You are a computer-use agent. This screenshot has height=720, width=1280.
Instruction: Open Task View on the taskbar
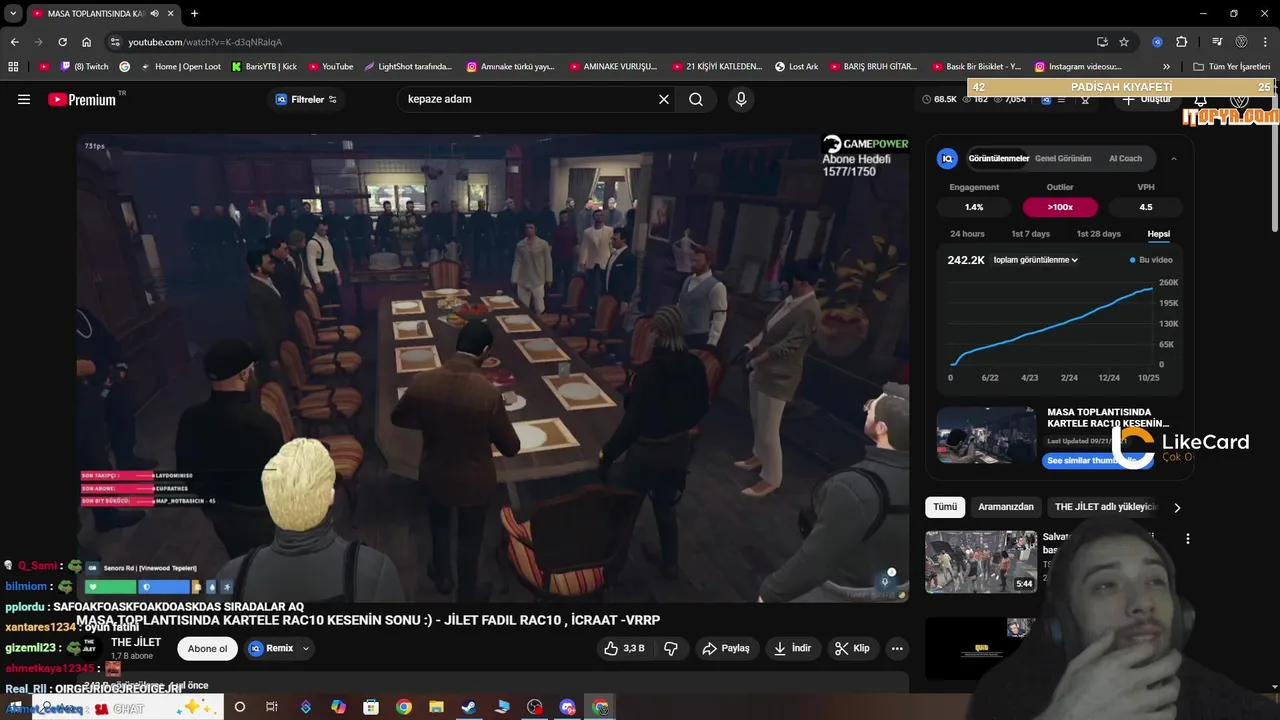point(272,707)
